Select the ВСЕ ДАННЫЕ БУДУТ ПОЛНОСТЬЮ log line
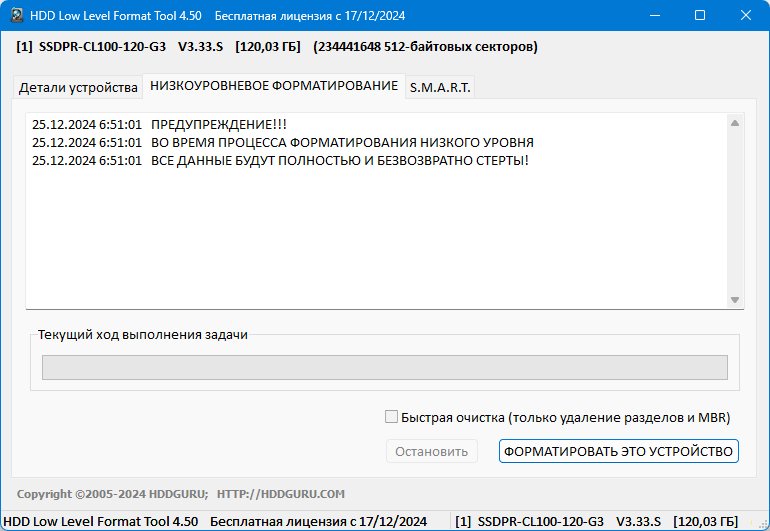This screenshot has height=531, width=770. pos(280,161)
